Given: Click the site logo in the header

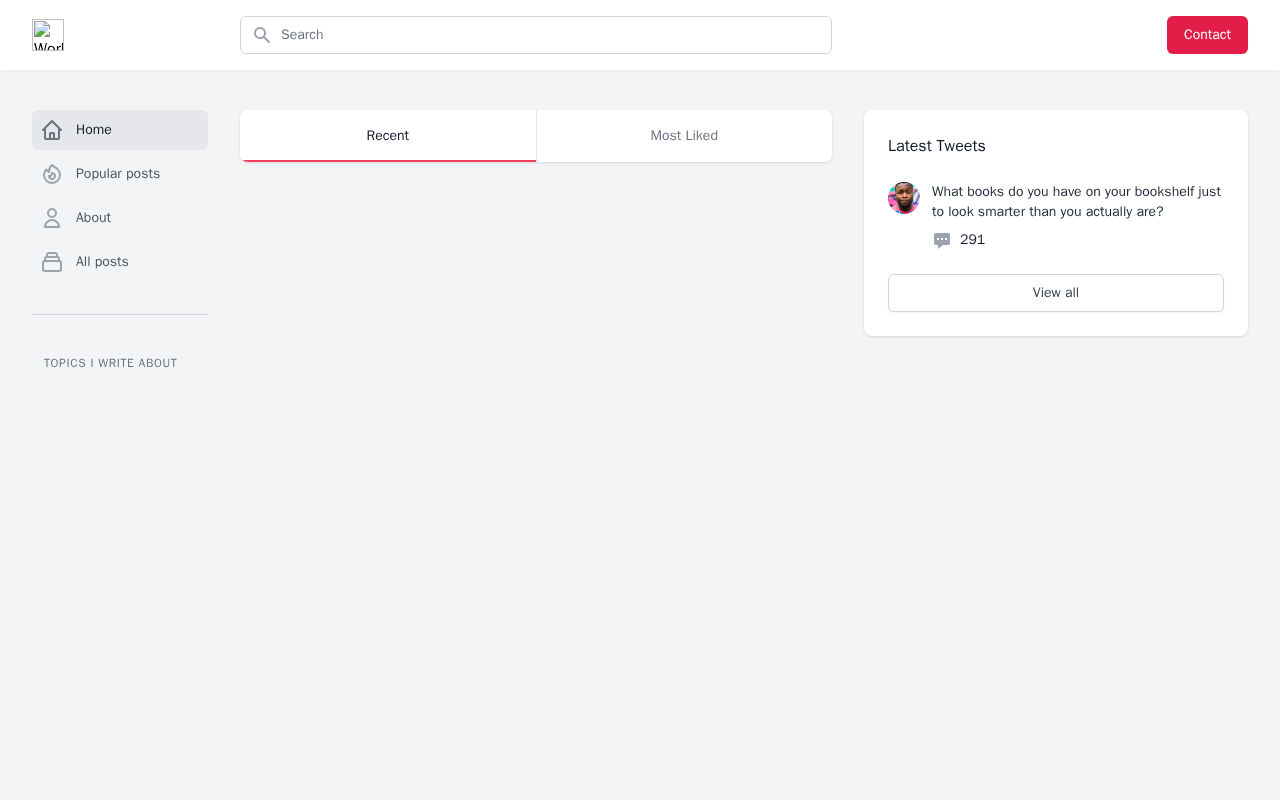Looking at the screenshot, I should [48, 35].
